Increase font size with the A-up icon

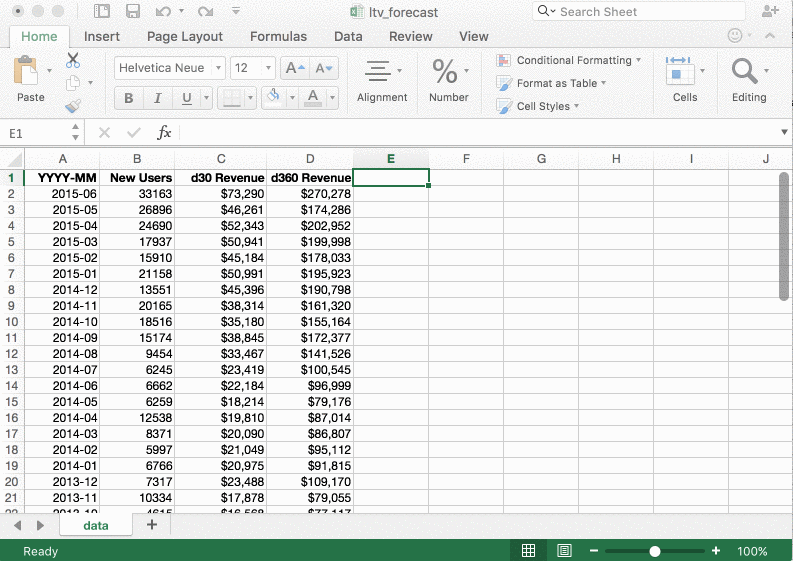click(x=295, y=68)
